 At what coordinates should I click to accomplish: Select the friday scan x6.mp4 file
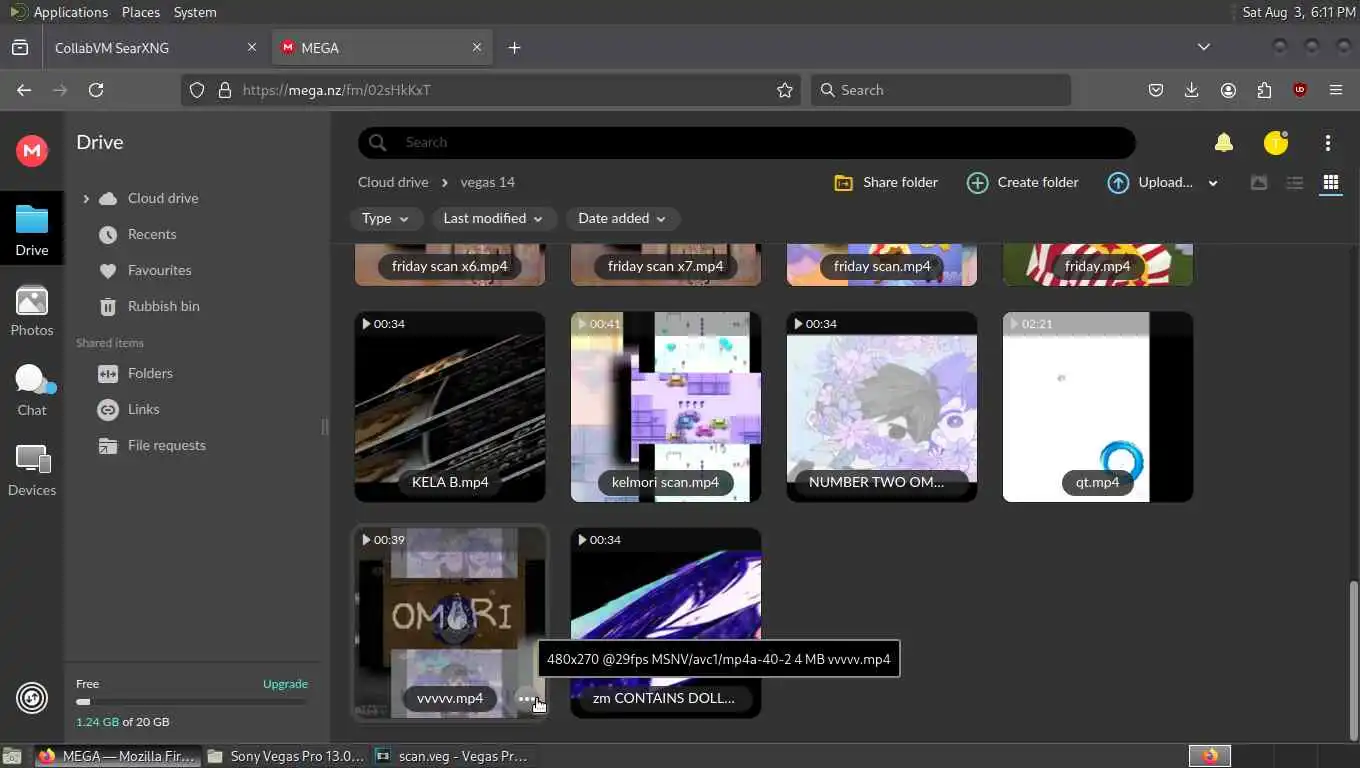click(x=450, y=265)
